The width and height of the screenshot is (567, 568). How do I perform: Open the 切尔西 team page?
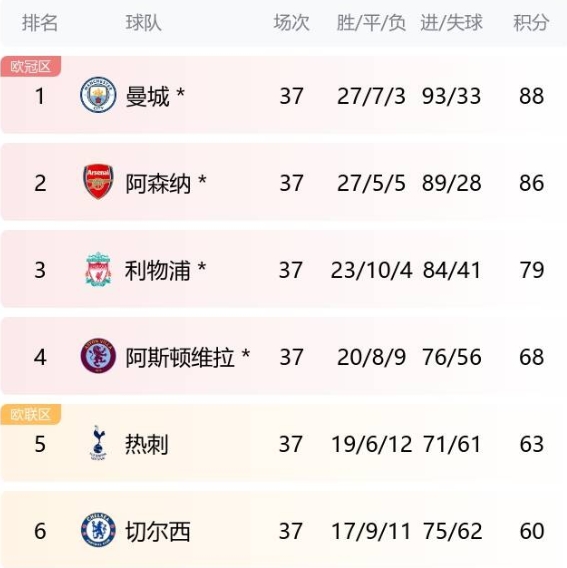click(158, 531)
